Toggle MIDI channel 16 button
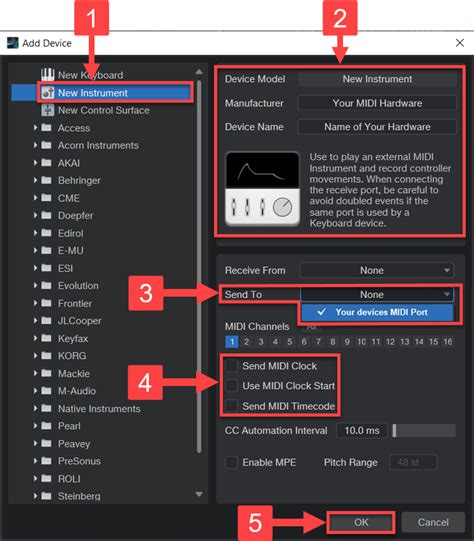The image size is (474, 541). pos(448,342)
